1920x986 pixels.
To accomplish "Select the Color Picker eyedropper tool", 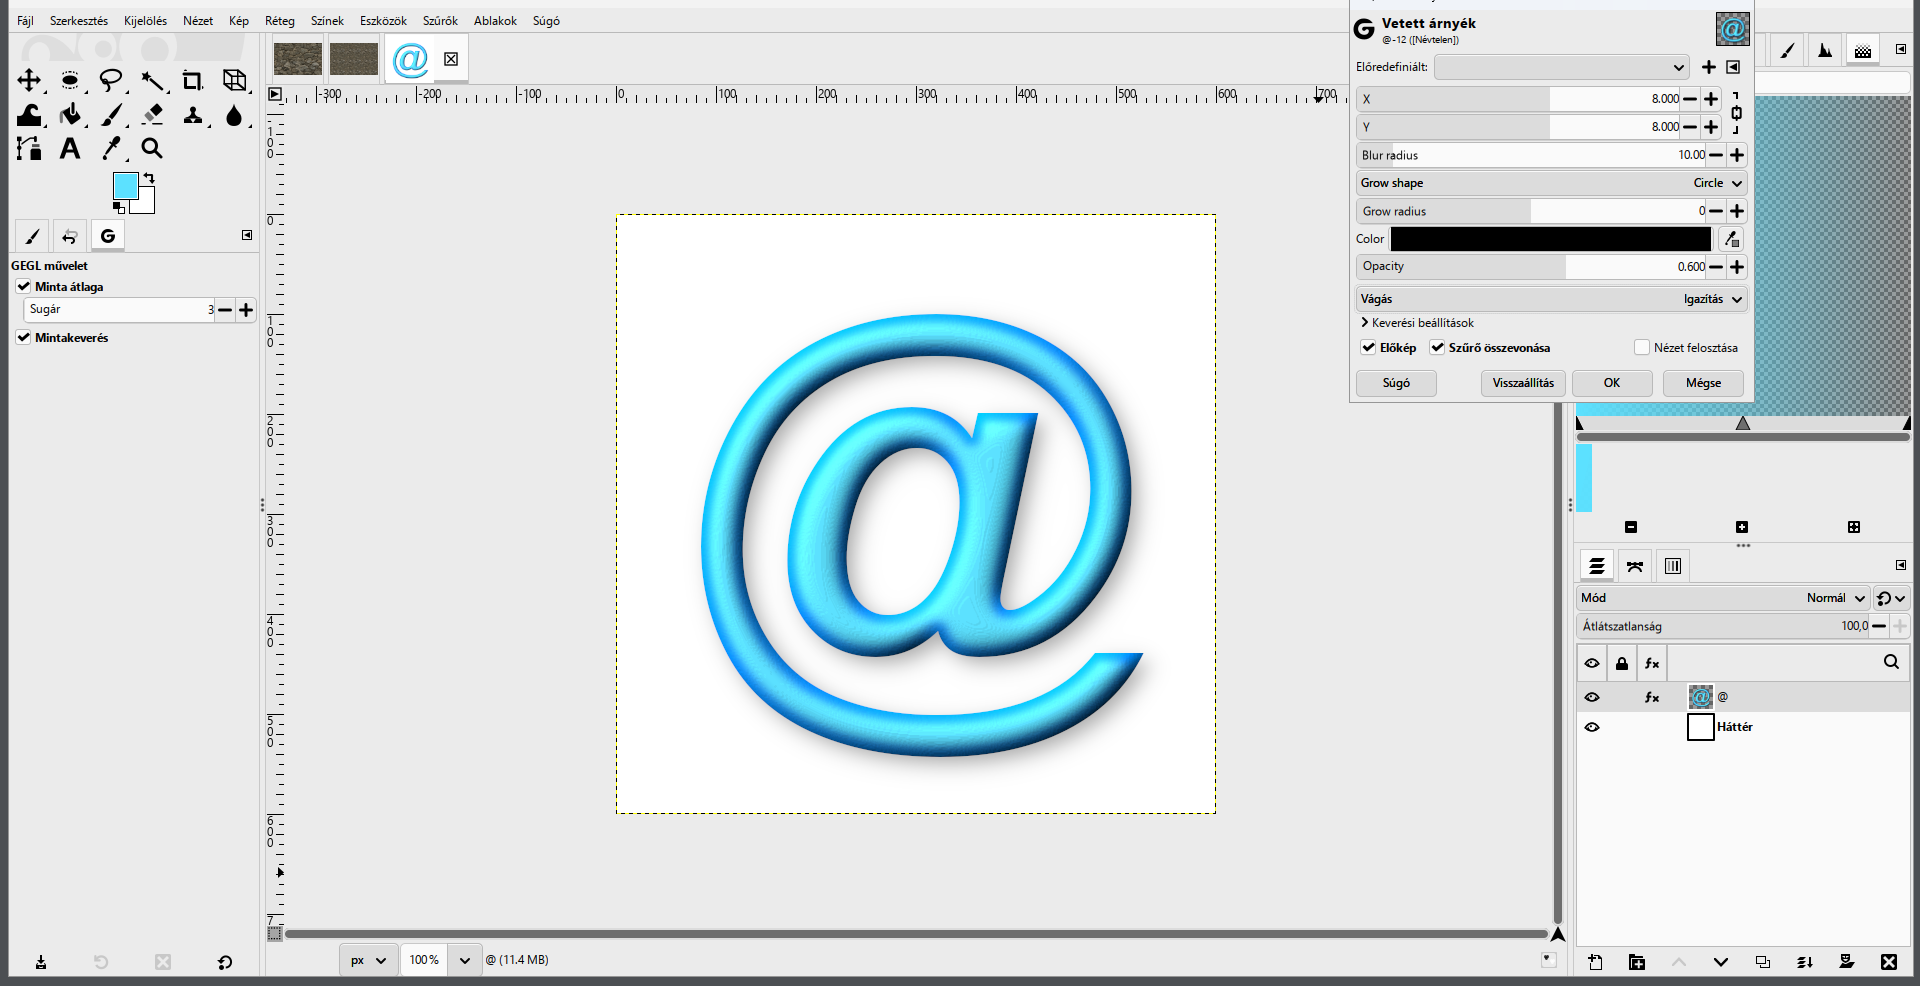I will coord(111,149).
